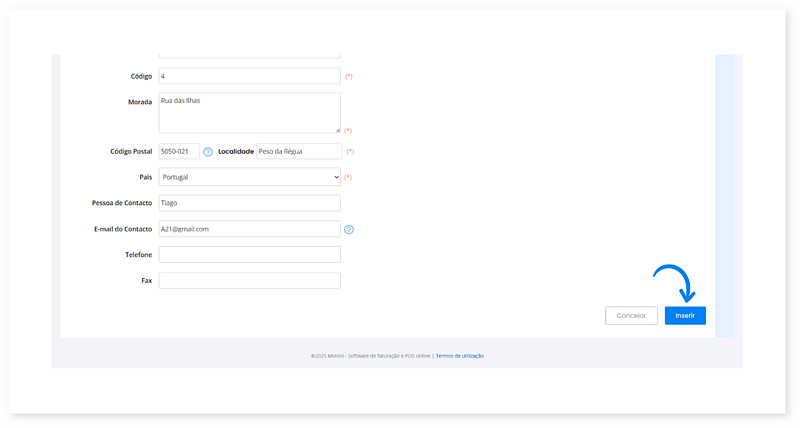Click the help icon beside Código Postal
The width and height of the screenshot is (800, 428).
208,152
